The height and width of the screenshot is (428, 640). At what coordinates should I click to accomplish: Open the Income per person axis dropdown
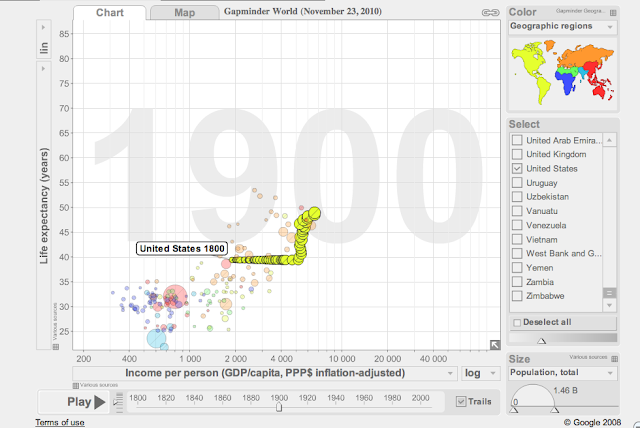coord(264,373)
